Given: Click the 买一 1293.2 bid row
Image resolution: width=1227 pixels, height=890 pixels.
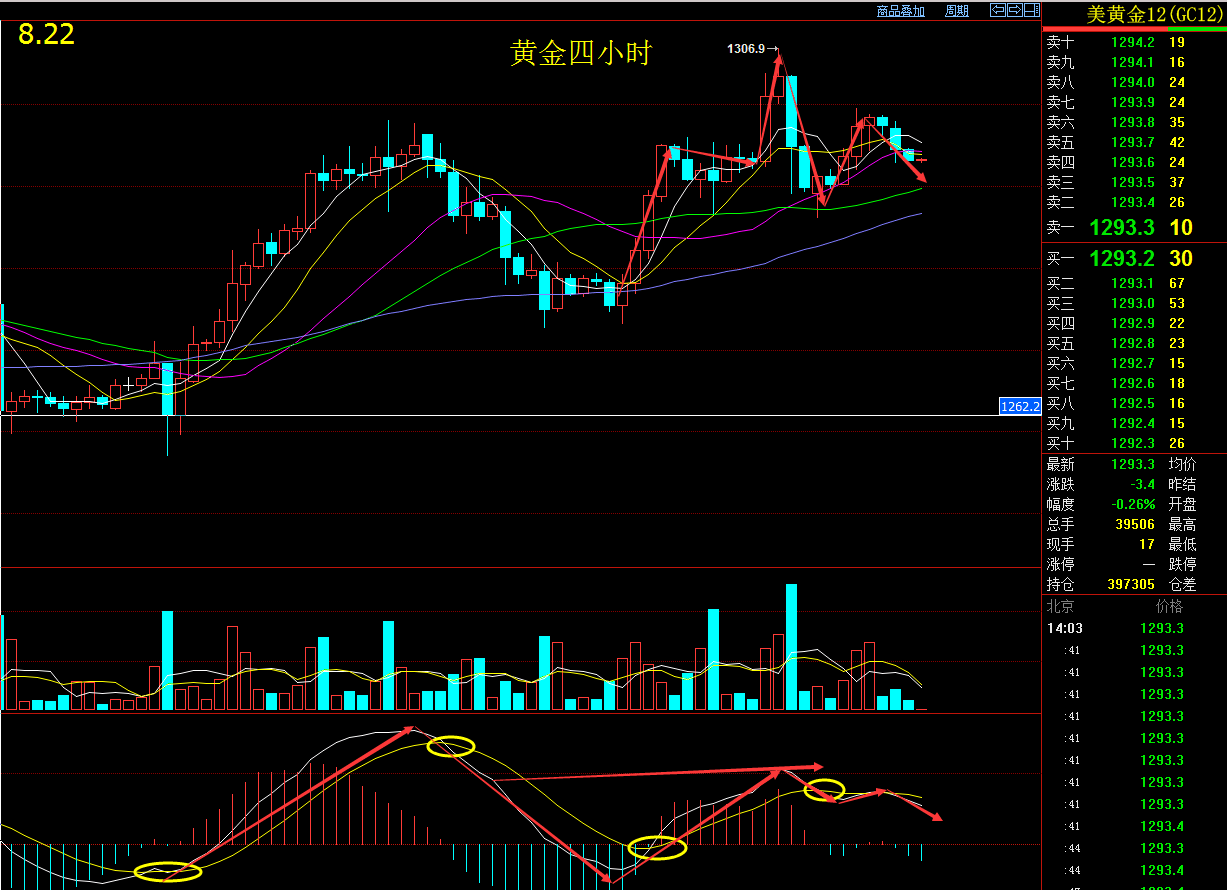Looking at the screenshot, I should (1134, 259).
